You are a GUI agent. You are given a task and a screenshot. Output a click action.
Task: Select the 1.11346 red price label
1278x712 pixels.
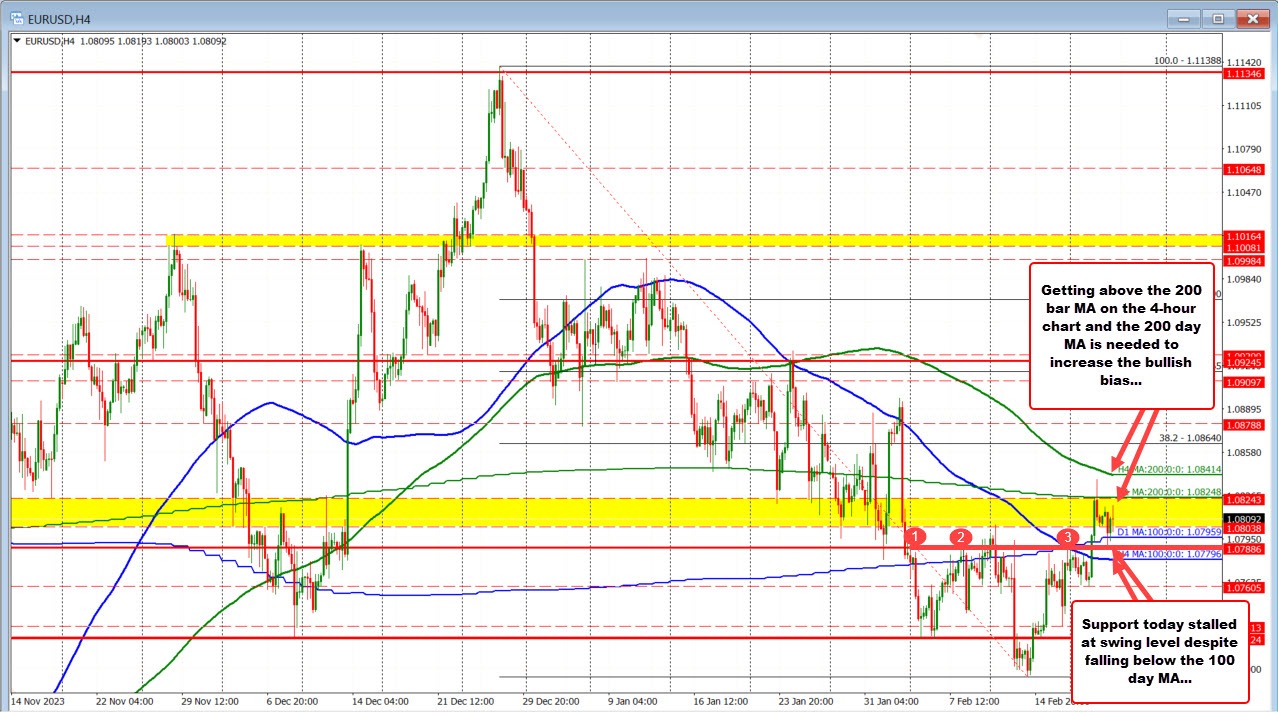(x=1245, y=73)
